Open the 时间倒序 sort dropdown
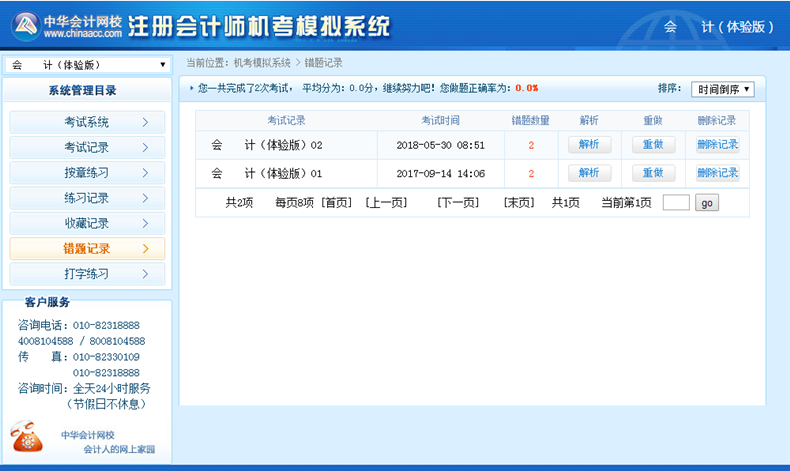Image resolution: width=790 pixels, height=471 pixels. coord(722,89)
